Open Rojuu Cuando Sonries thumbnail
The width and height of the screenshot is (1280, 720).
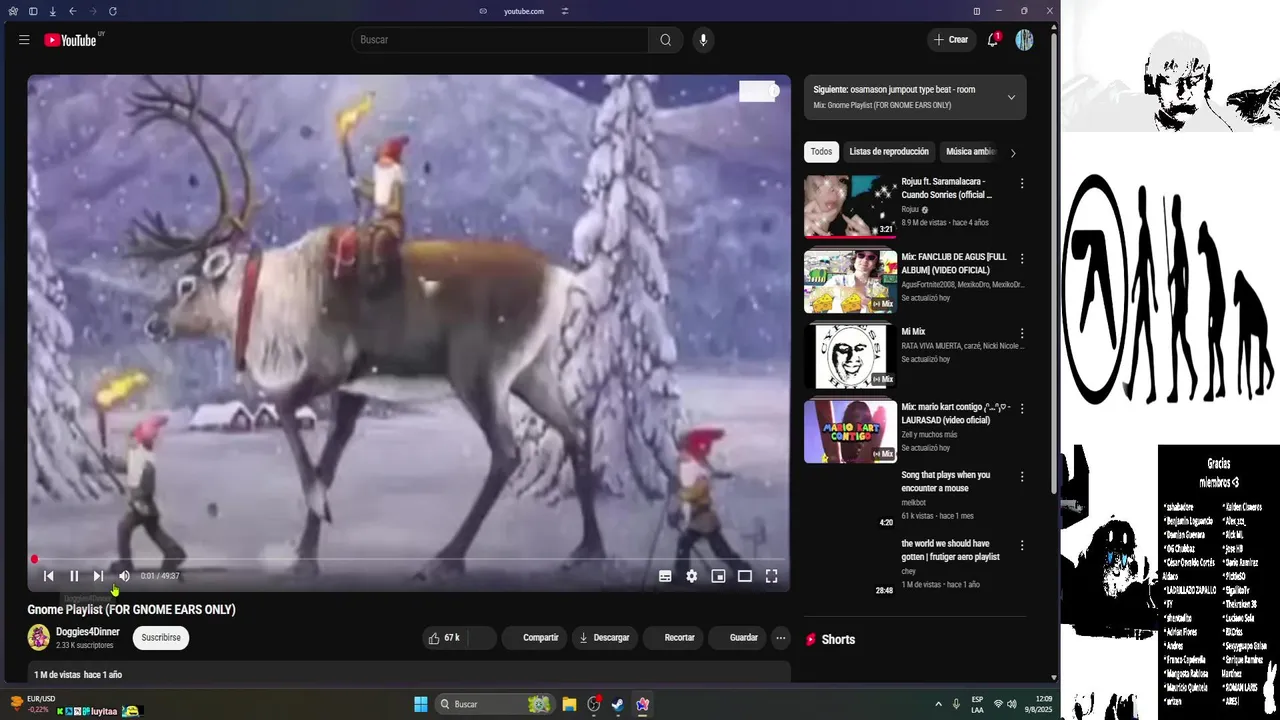(x=850, y=206)
